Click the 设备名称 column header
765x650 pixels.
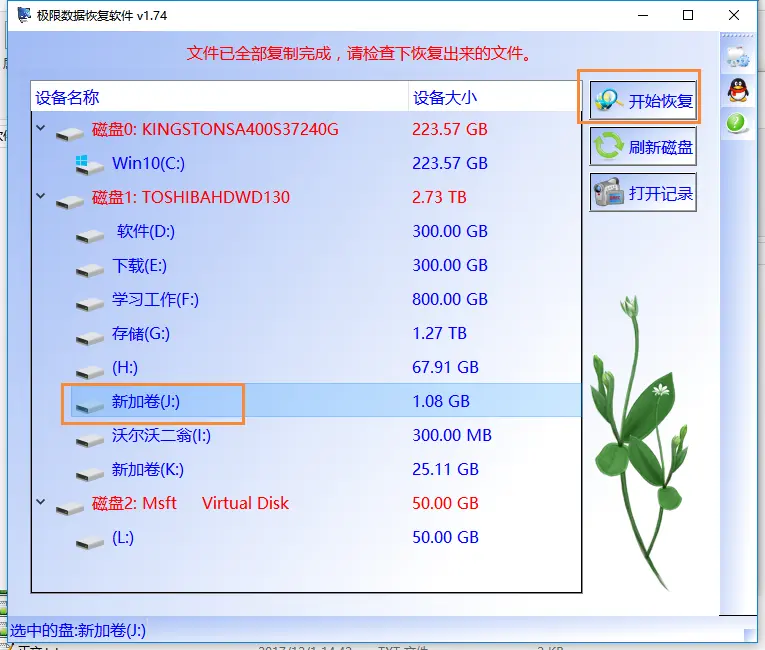pos(220,97)
